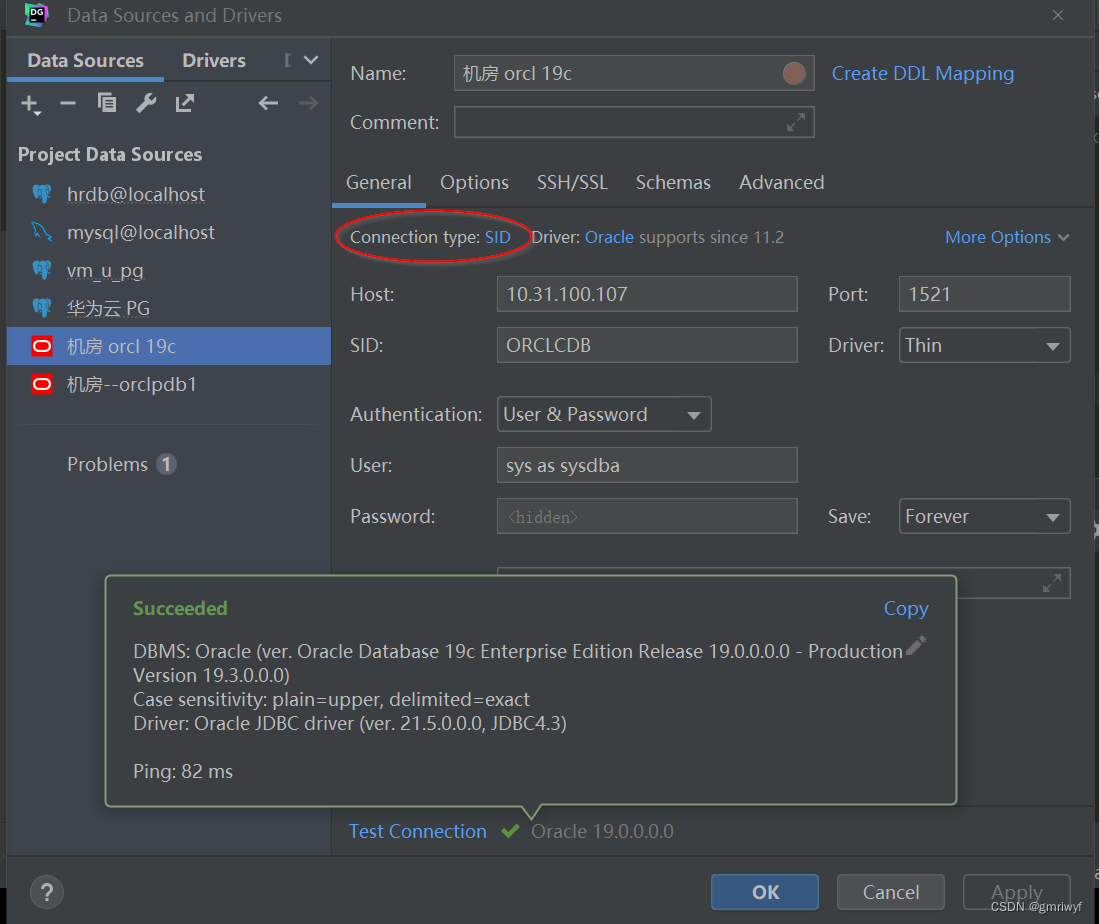Screen dimensions: 1099x924
Task: Open the Advanced tab
Action: tap(781, 183)
